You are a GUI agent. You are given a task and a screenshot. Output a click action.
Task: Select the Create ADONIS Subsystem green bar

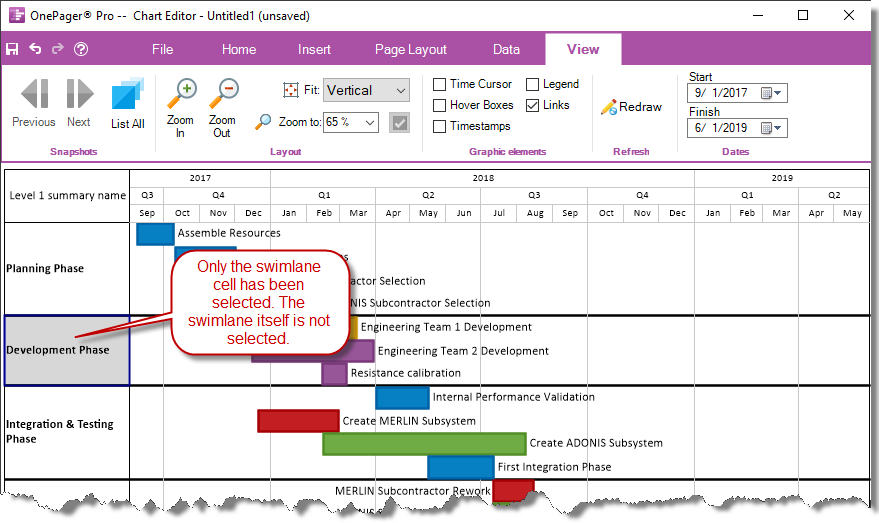coord(424,444)
